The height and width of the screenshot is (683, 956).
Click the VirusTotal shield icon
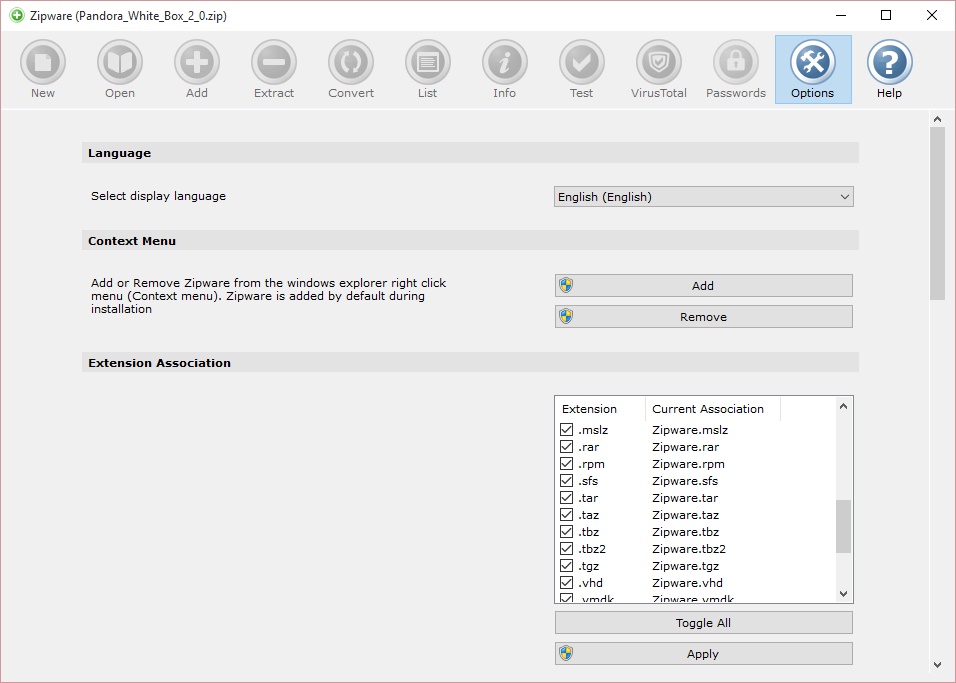[658, 62]
